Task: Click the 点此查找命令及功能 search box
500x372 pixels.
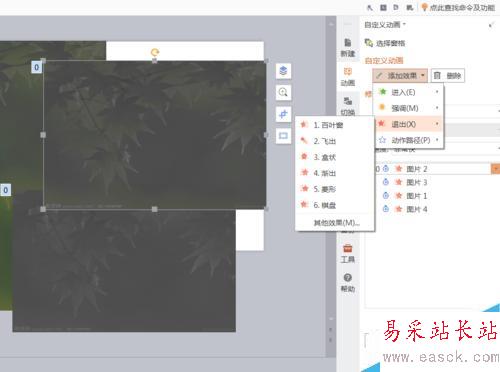Action: point(462,7)
